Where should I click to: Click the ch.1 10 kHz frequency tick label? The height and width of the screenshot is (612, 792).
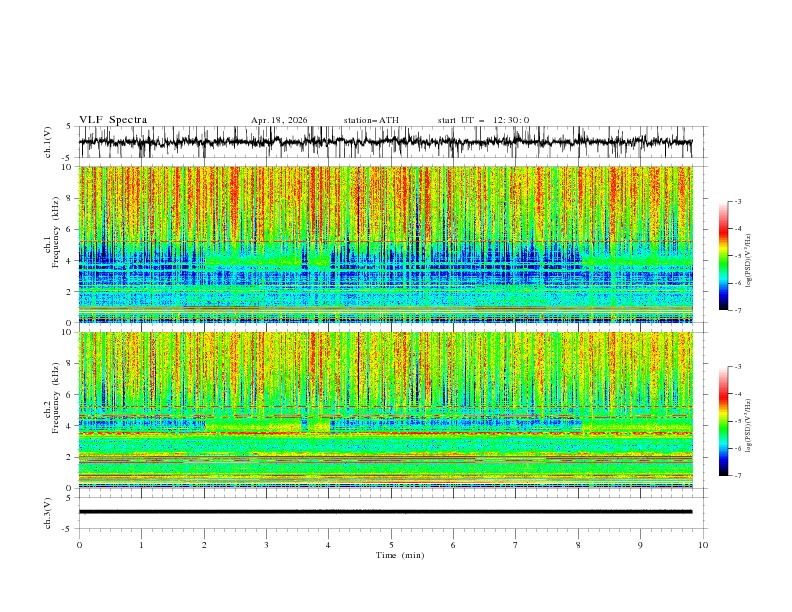pyautogui.click(x=66, y=167)
